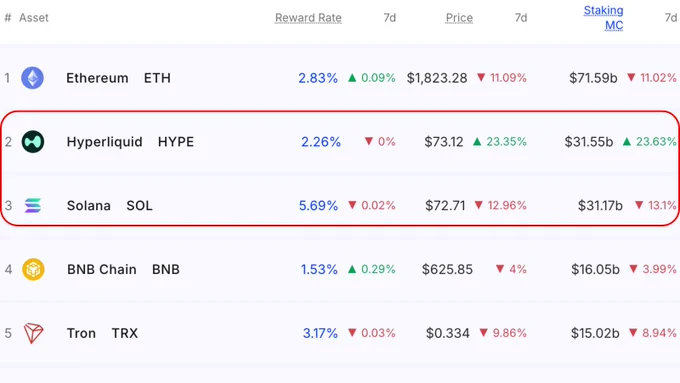
Task: Sort by Reward Rate column header
Action: tap(308, 18)
